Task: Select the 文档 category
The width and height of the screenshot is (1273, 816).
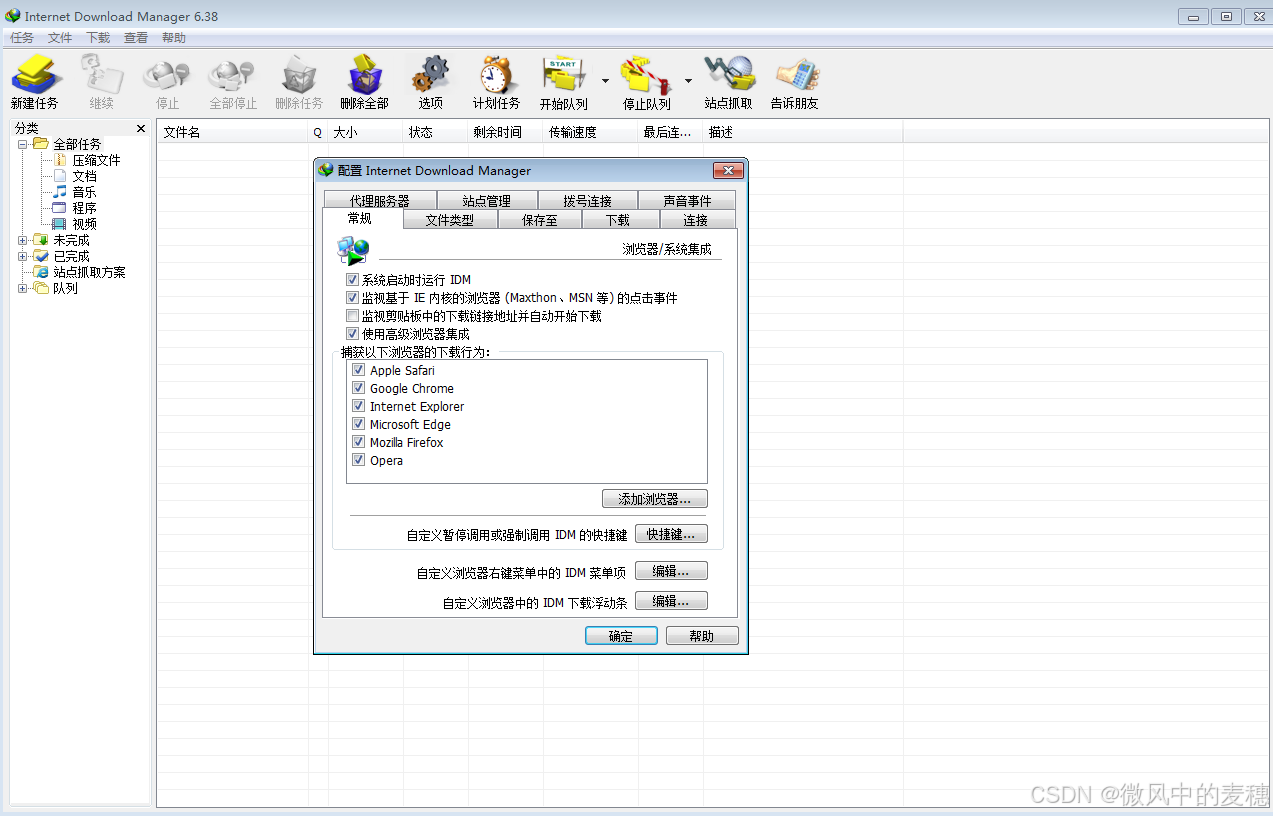Action: pyautogui.click(x=84, y=176)
